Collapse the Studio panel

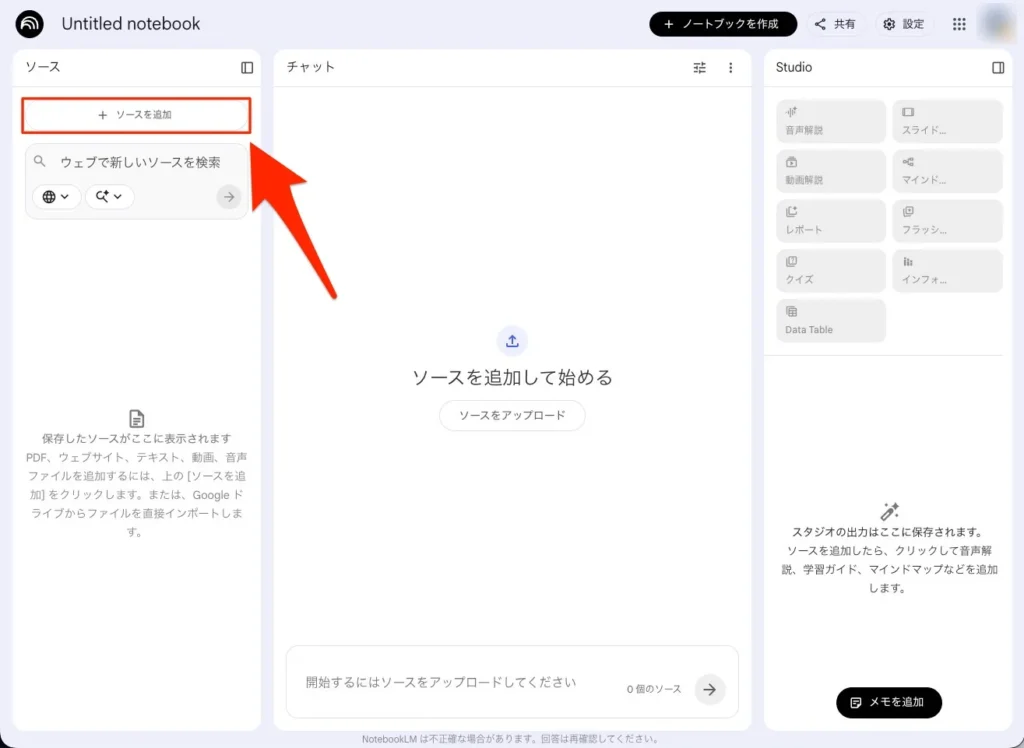(x=998, y=68)
